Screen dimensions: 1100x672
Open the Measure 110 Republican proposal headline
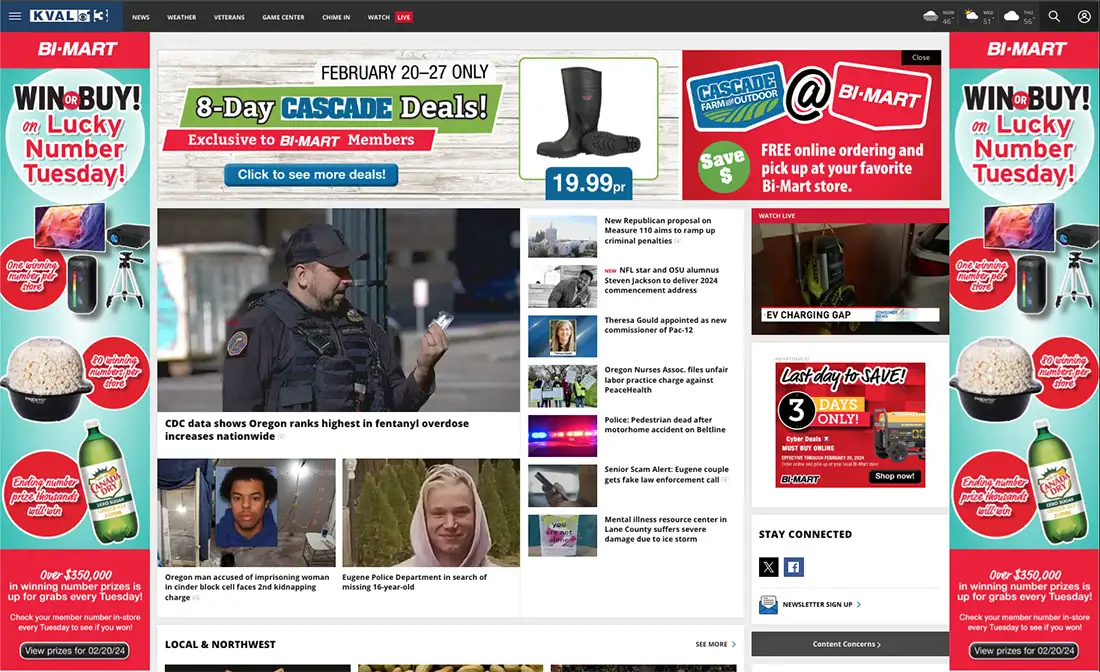(x=659, y=230)
